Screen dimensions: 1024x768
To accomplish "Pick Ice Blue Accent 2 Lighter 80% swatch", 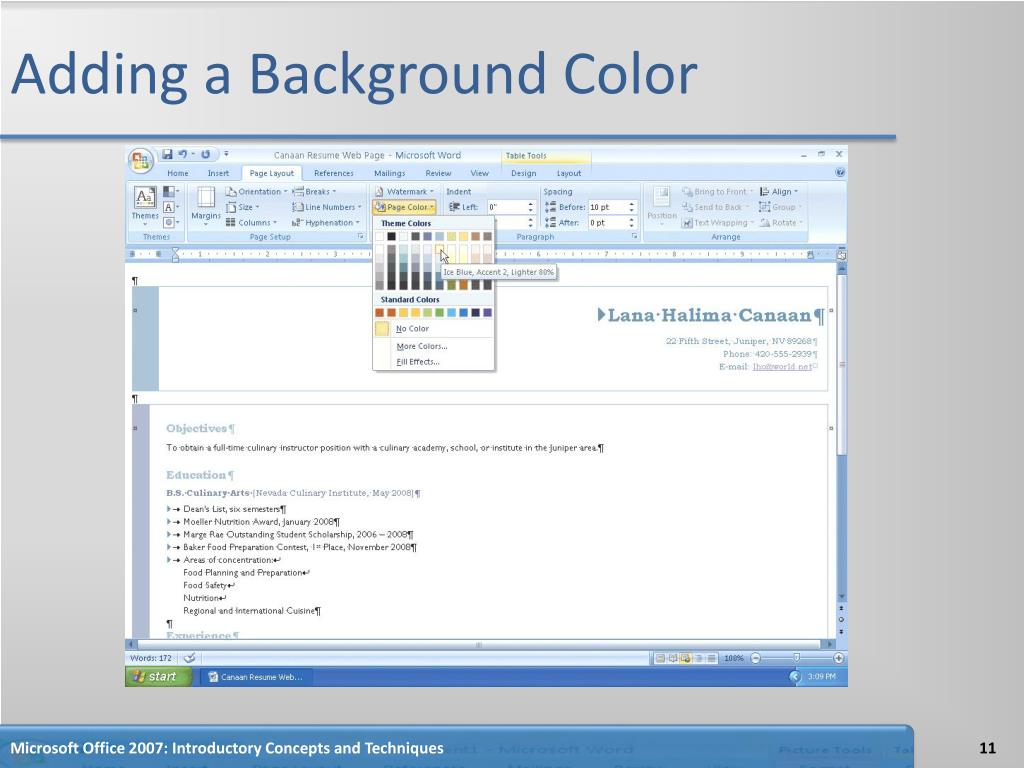I will [x=440, y=249].
